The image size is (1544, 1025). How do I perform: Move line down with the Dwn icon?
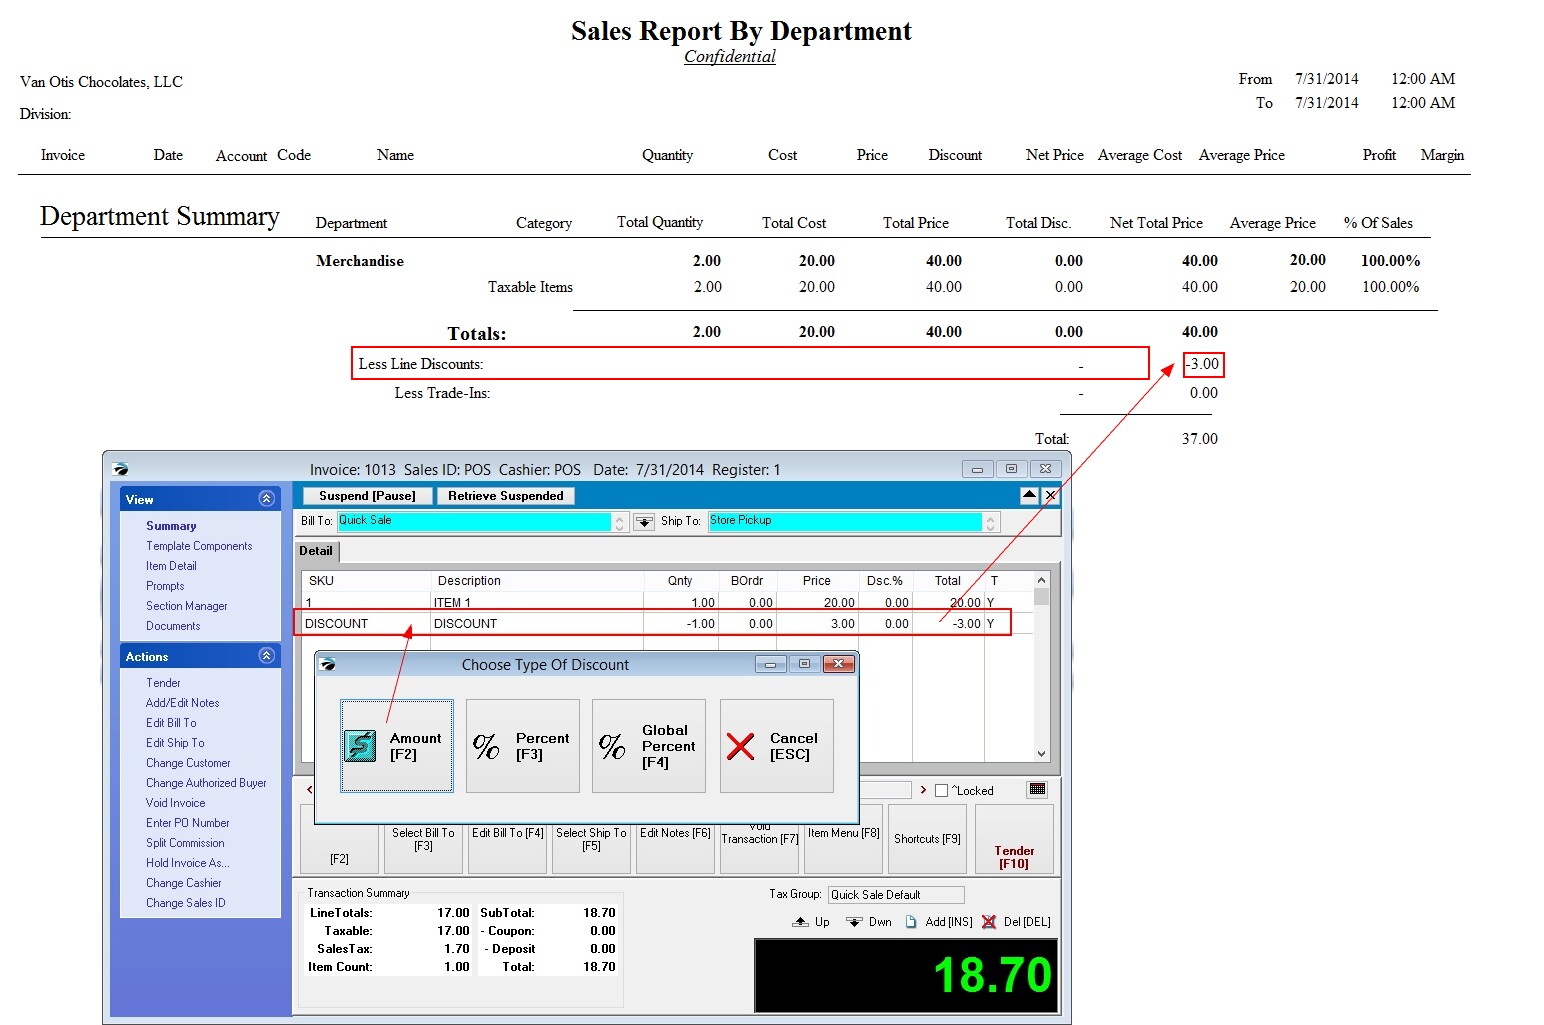[854, 922]
